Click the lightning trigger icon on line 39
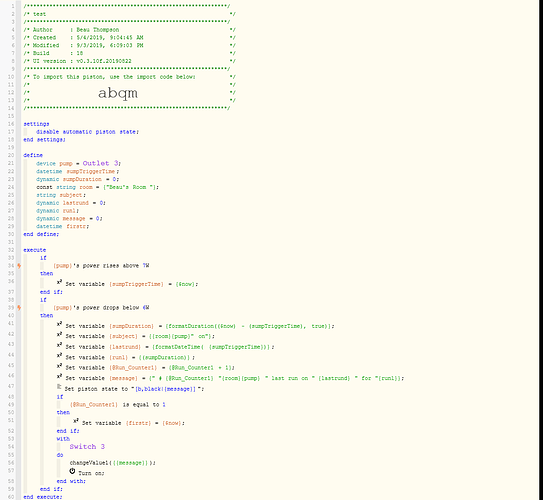This screenshot has height=500, width=543. click(19, 307)
